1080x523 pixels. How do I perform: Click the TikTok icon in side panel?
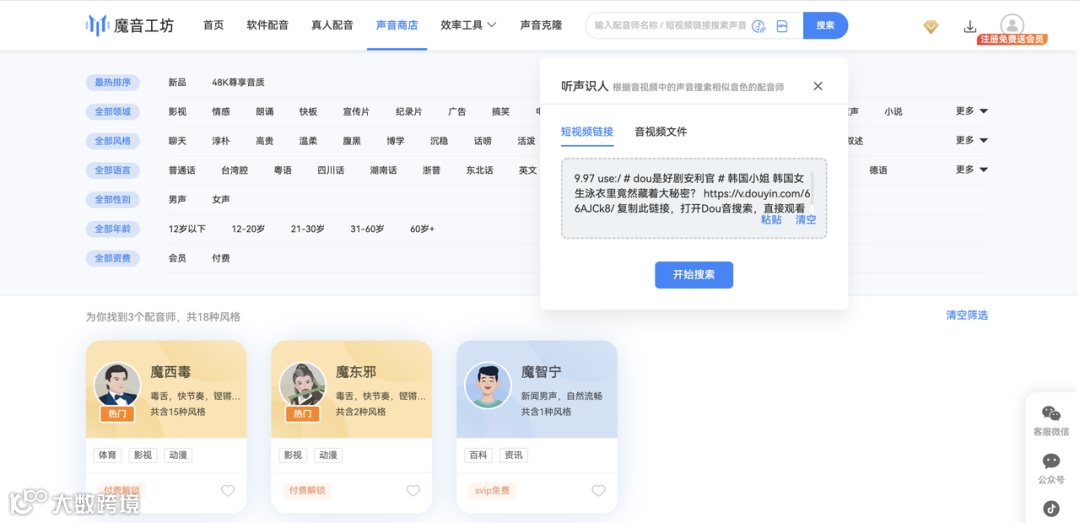[x=1051, y=509]
